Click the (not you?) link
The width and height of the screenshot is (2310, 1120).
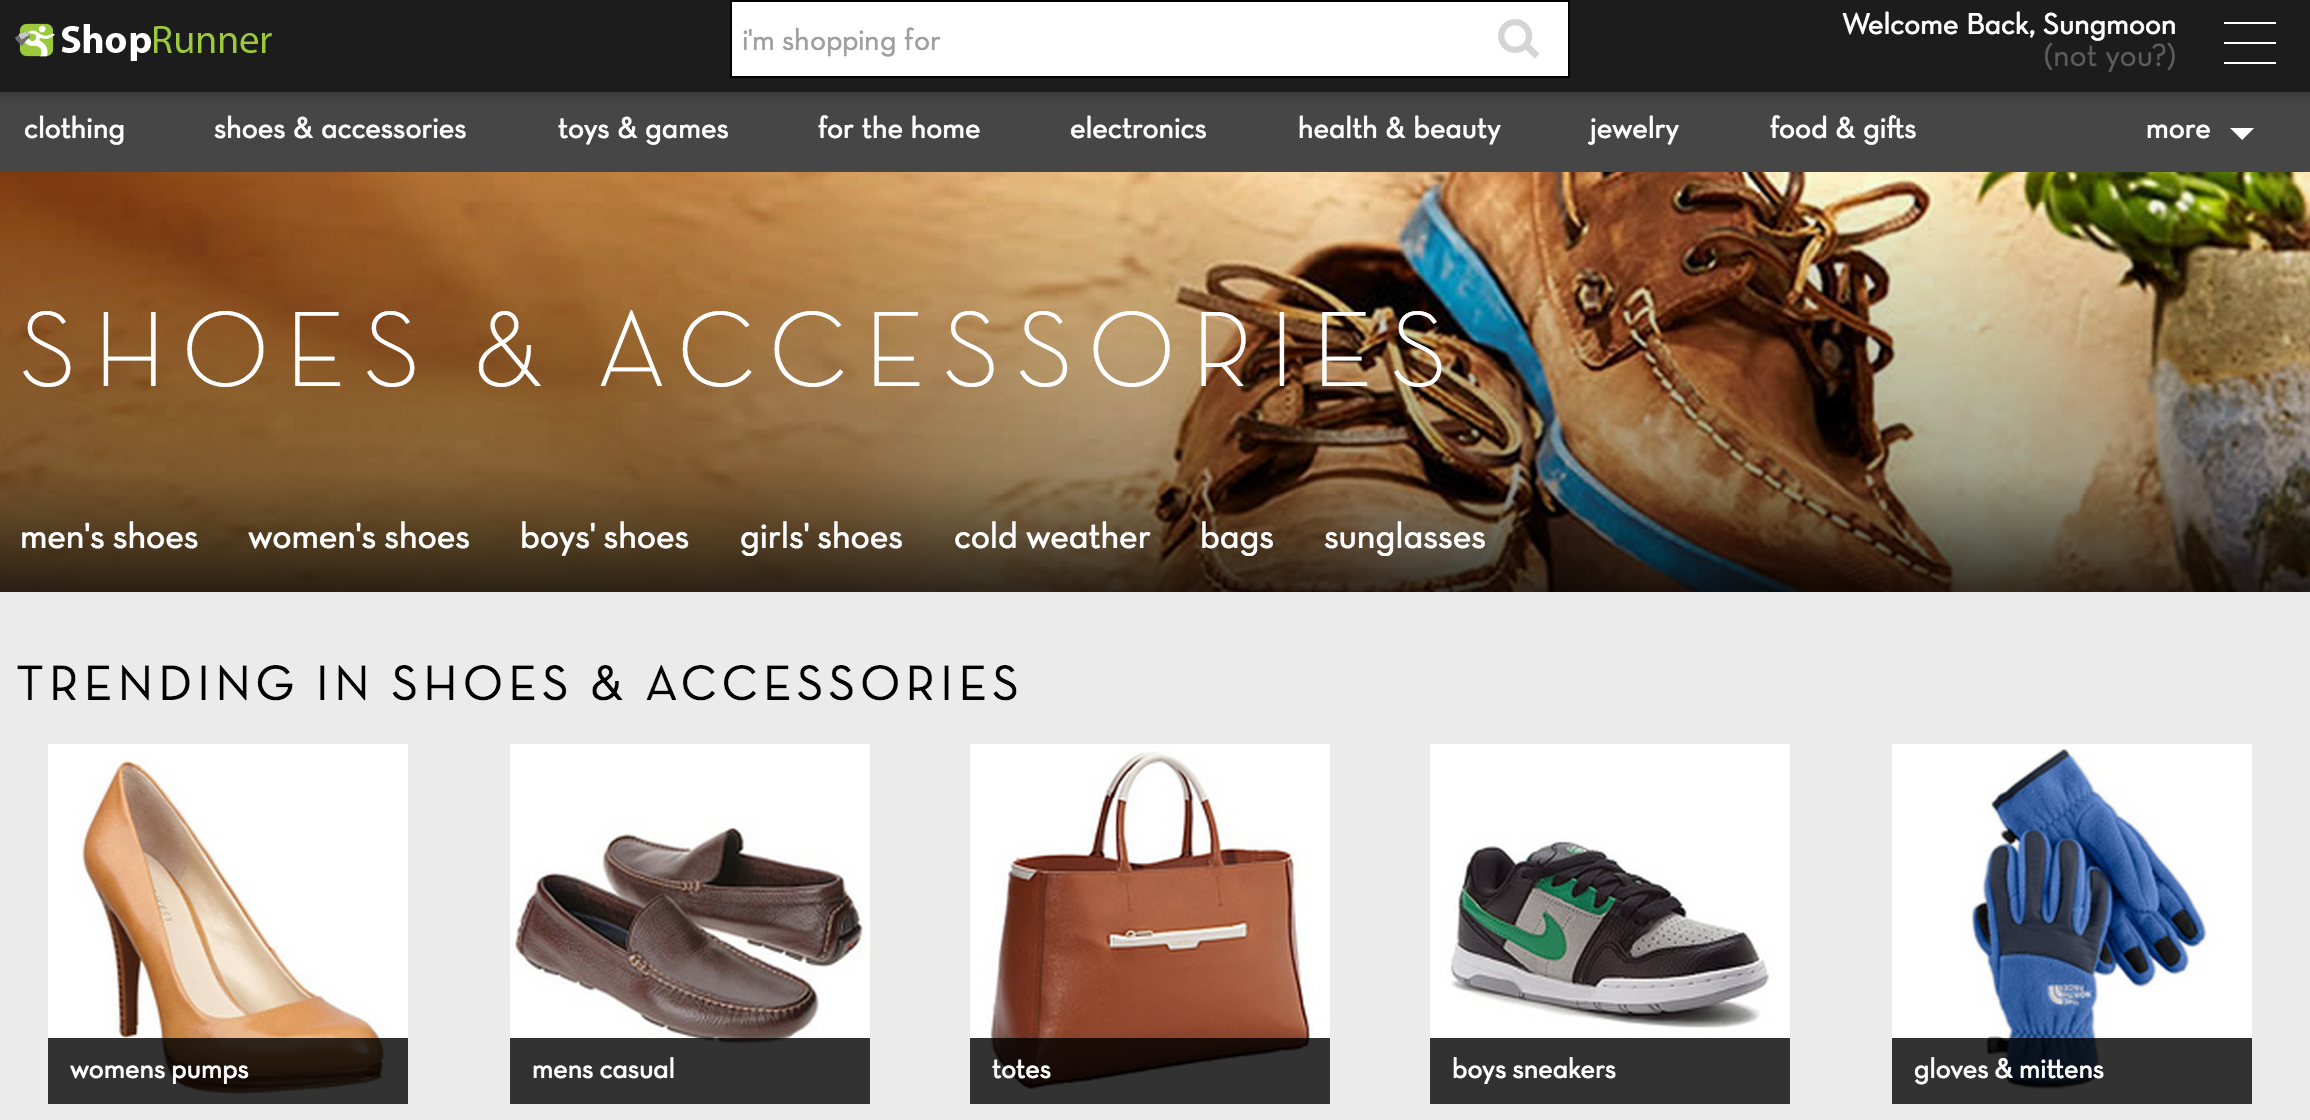click(2109, 57)
